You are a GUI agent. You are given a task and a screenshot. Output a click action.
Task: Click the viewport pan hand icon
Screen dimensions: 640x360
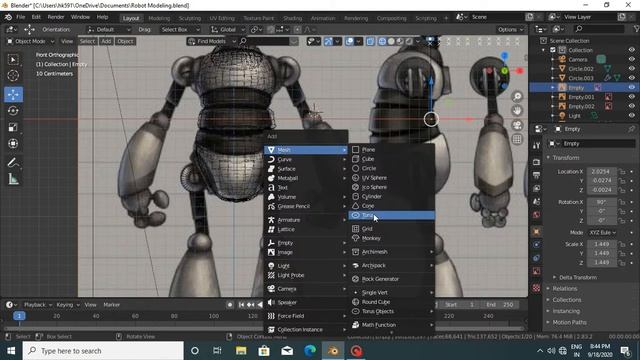pos(517,111)
